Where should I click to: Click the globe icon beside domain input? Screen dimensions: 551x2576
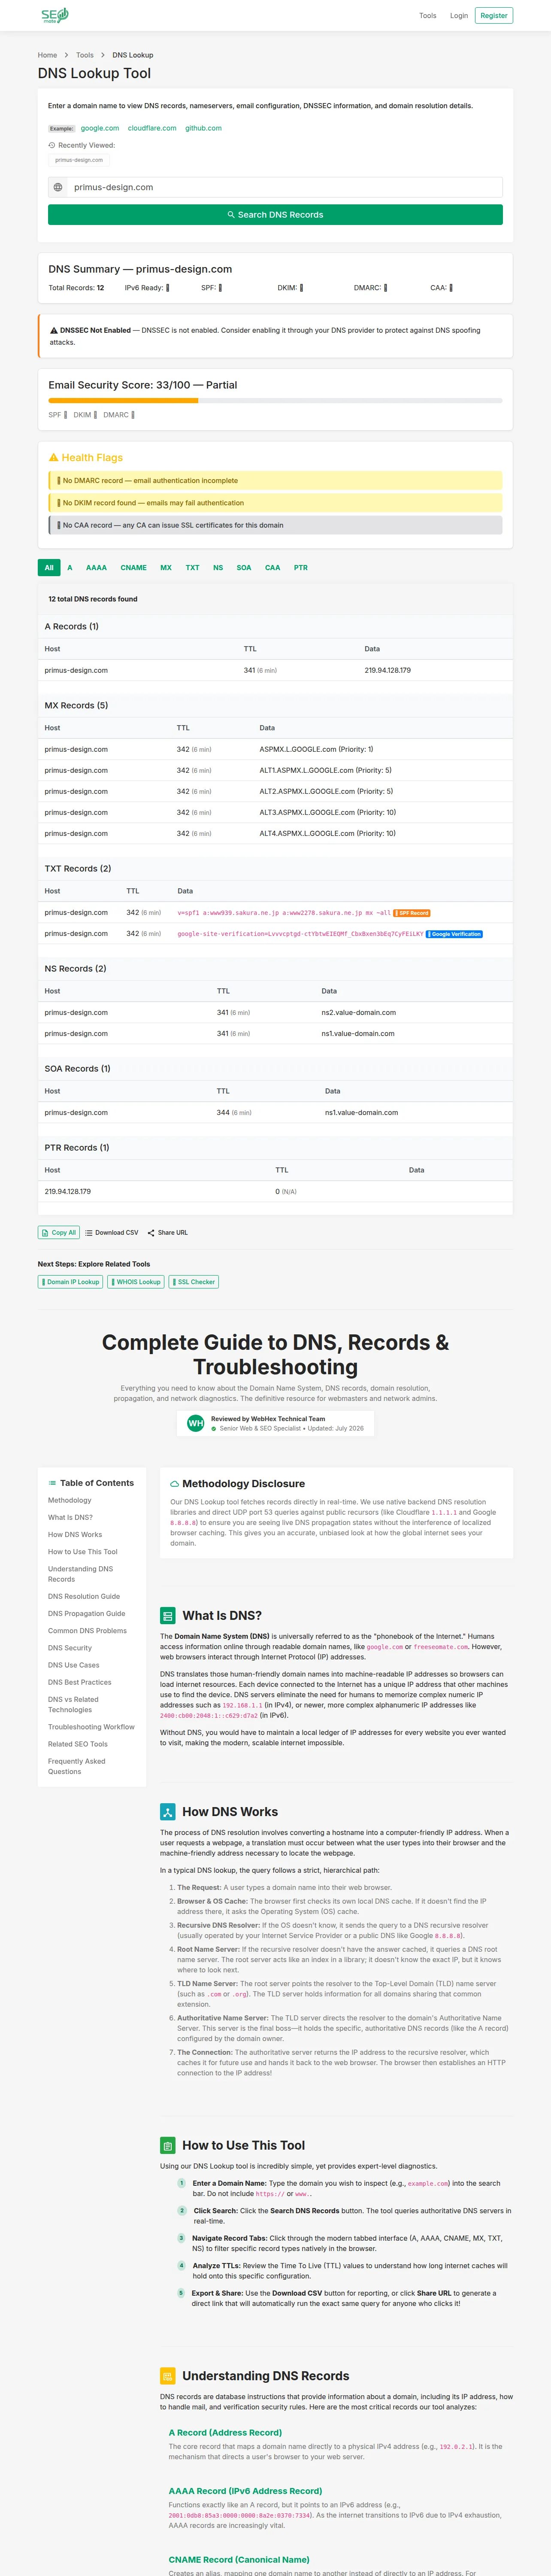(58, 187)
